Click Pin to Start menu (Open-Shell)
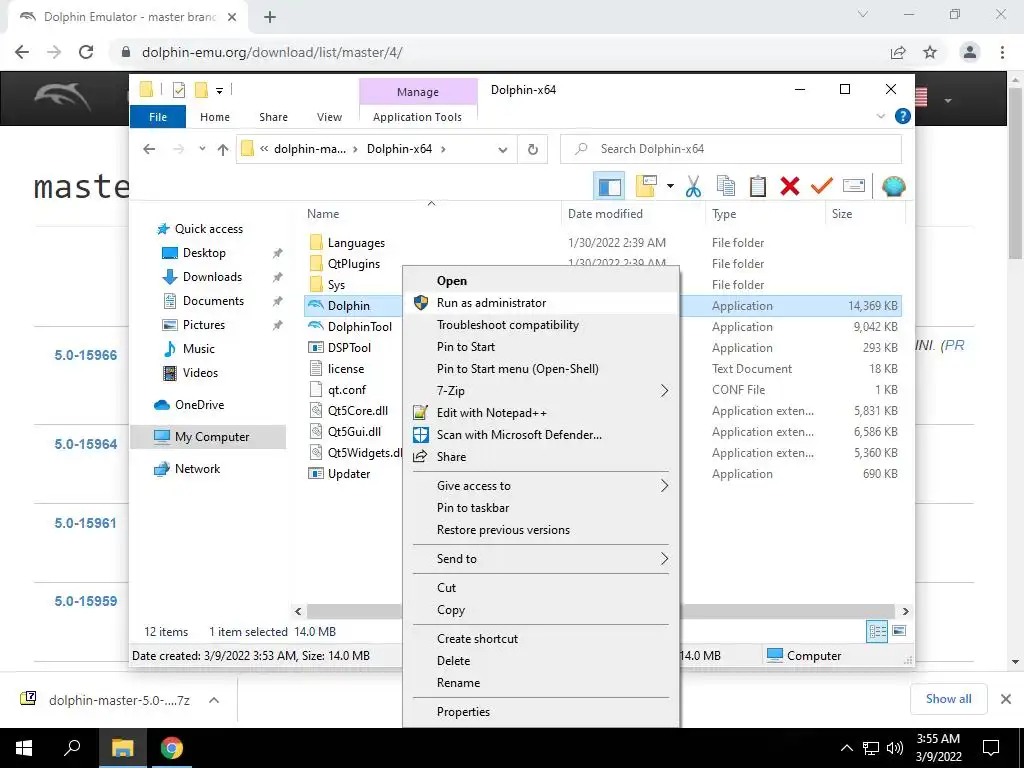The width and height of the screenshot is (1024, 768). 542,369
